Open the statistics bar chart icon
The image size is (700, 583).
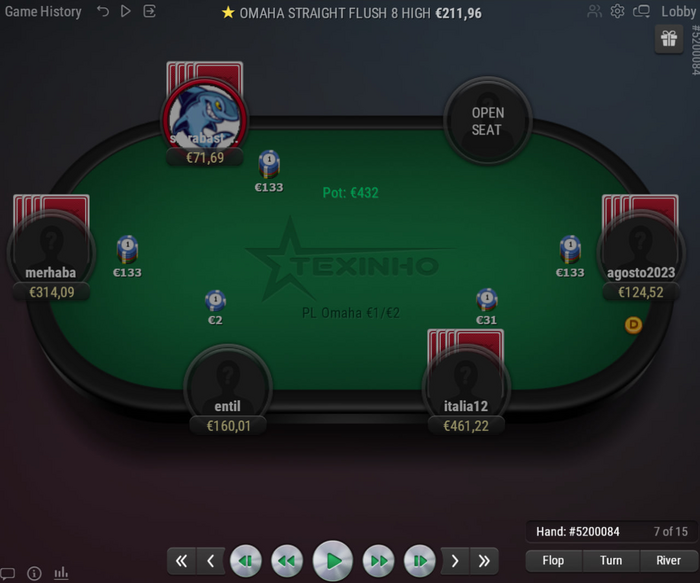(x=61, y=573)
